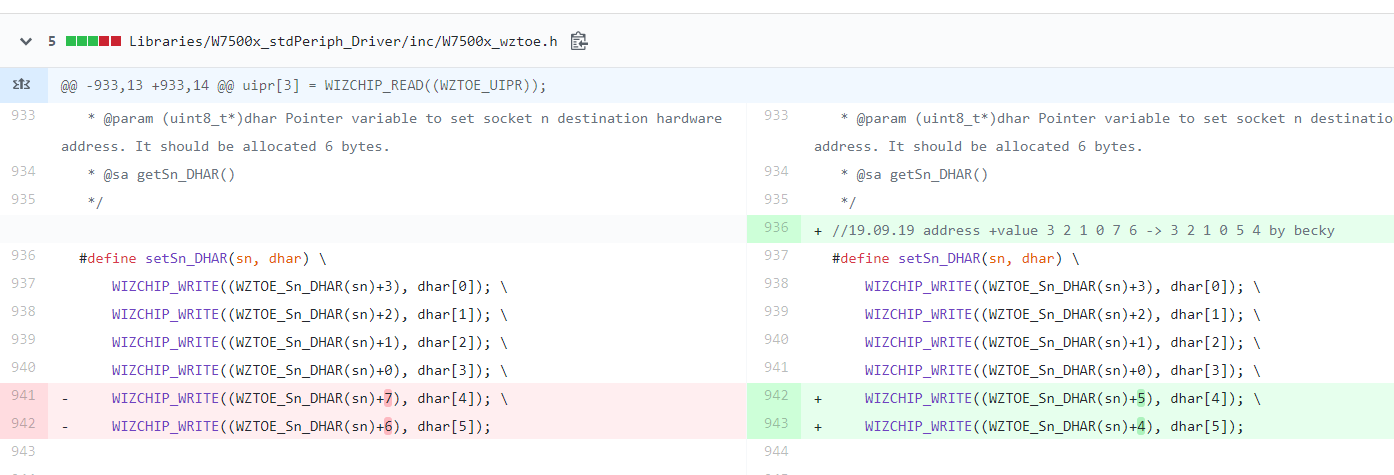Click left line number 943

[x=22, y=452]
